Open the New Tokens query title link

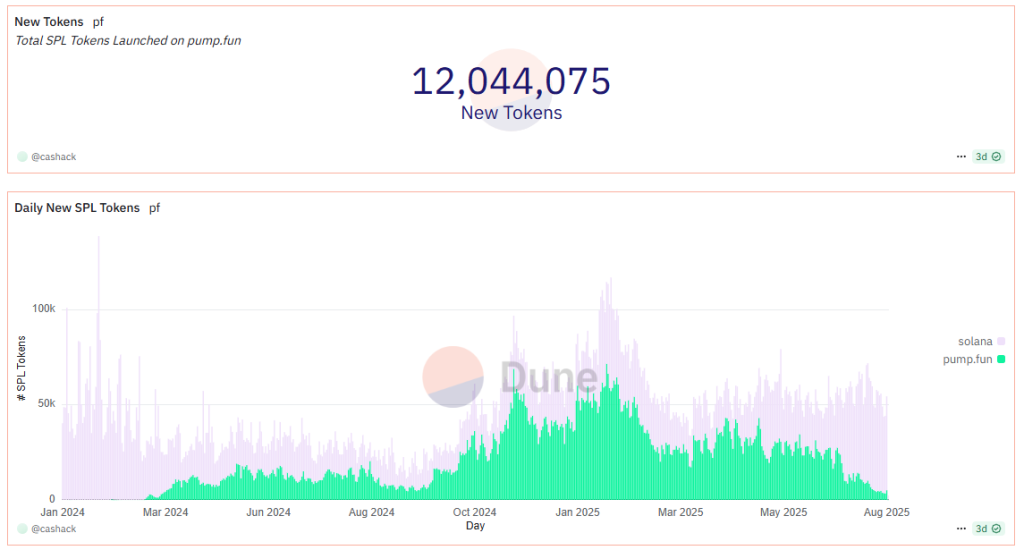pos(49,22)
